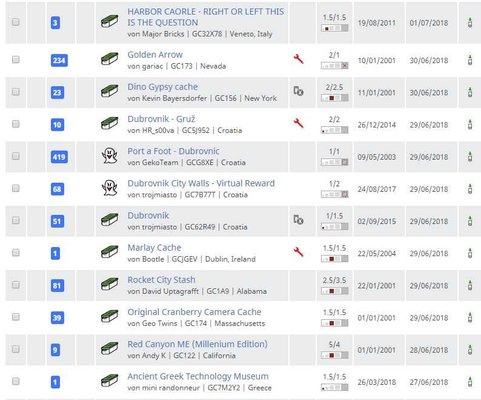
Task: Click the green bottle icon in Harbor Caorle row
Action: pos(470,22)
